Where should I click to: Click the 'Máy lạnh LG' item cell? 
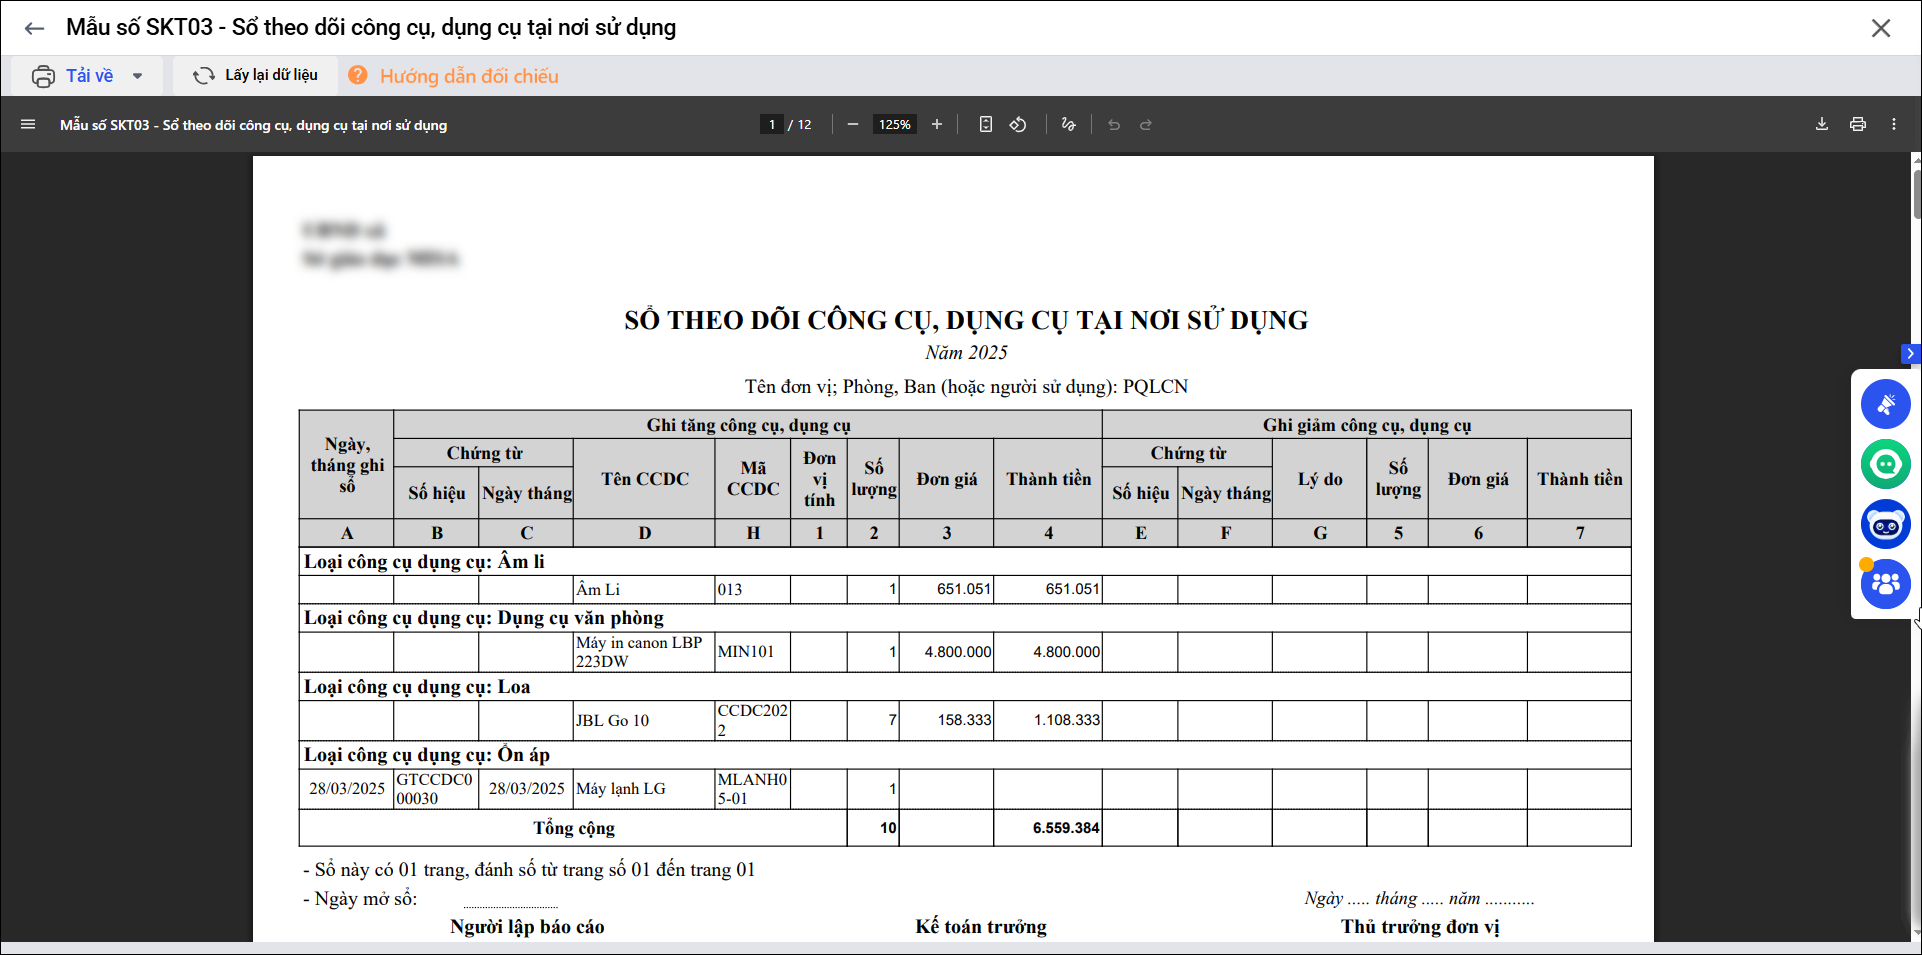[x=644, y=788]
